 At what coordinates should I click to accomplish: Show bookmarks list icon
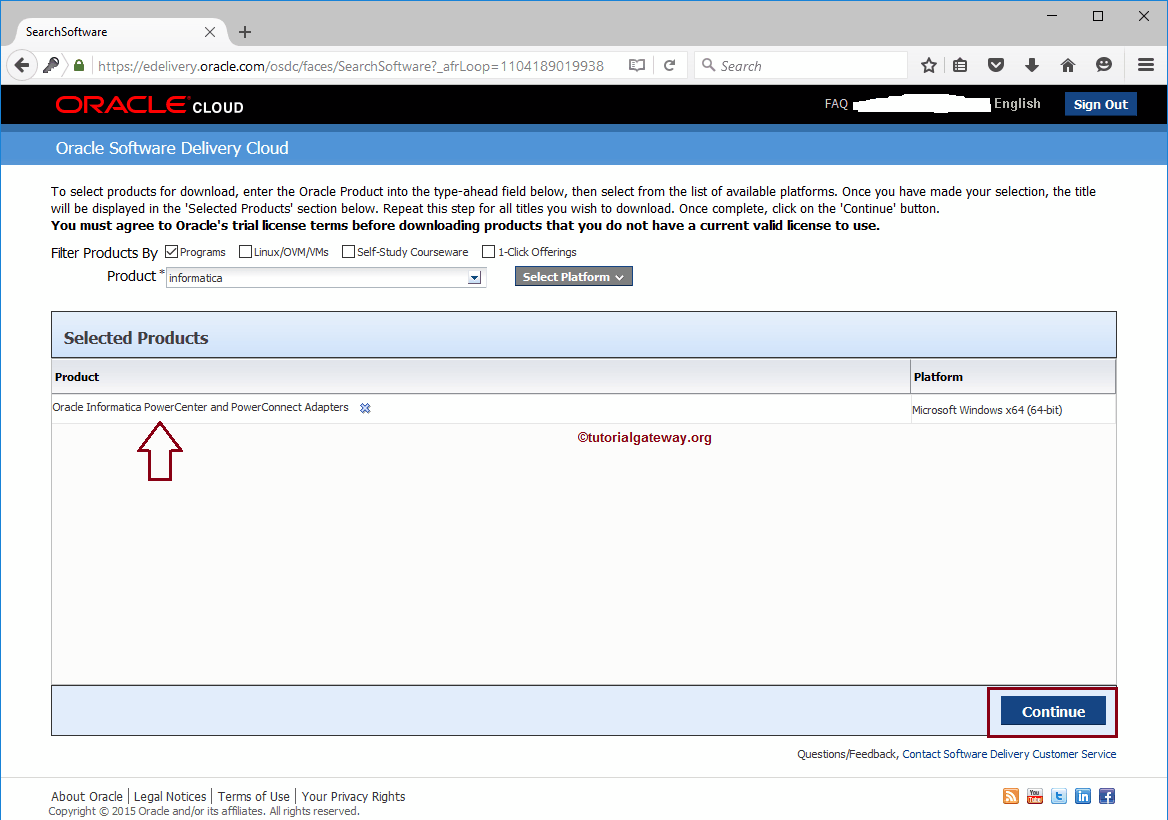point(960,66)
